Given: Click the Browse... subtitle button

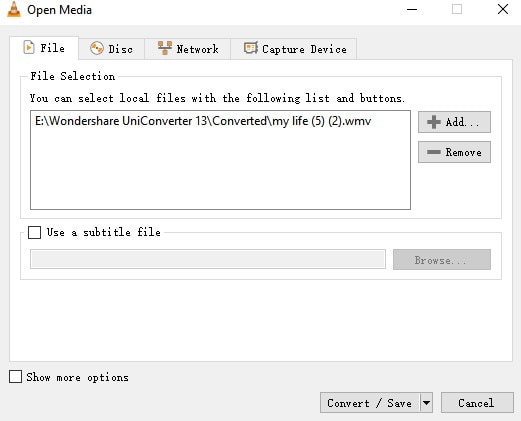Looking at the screenshot, I should tap(442, 259).
